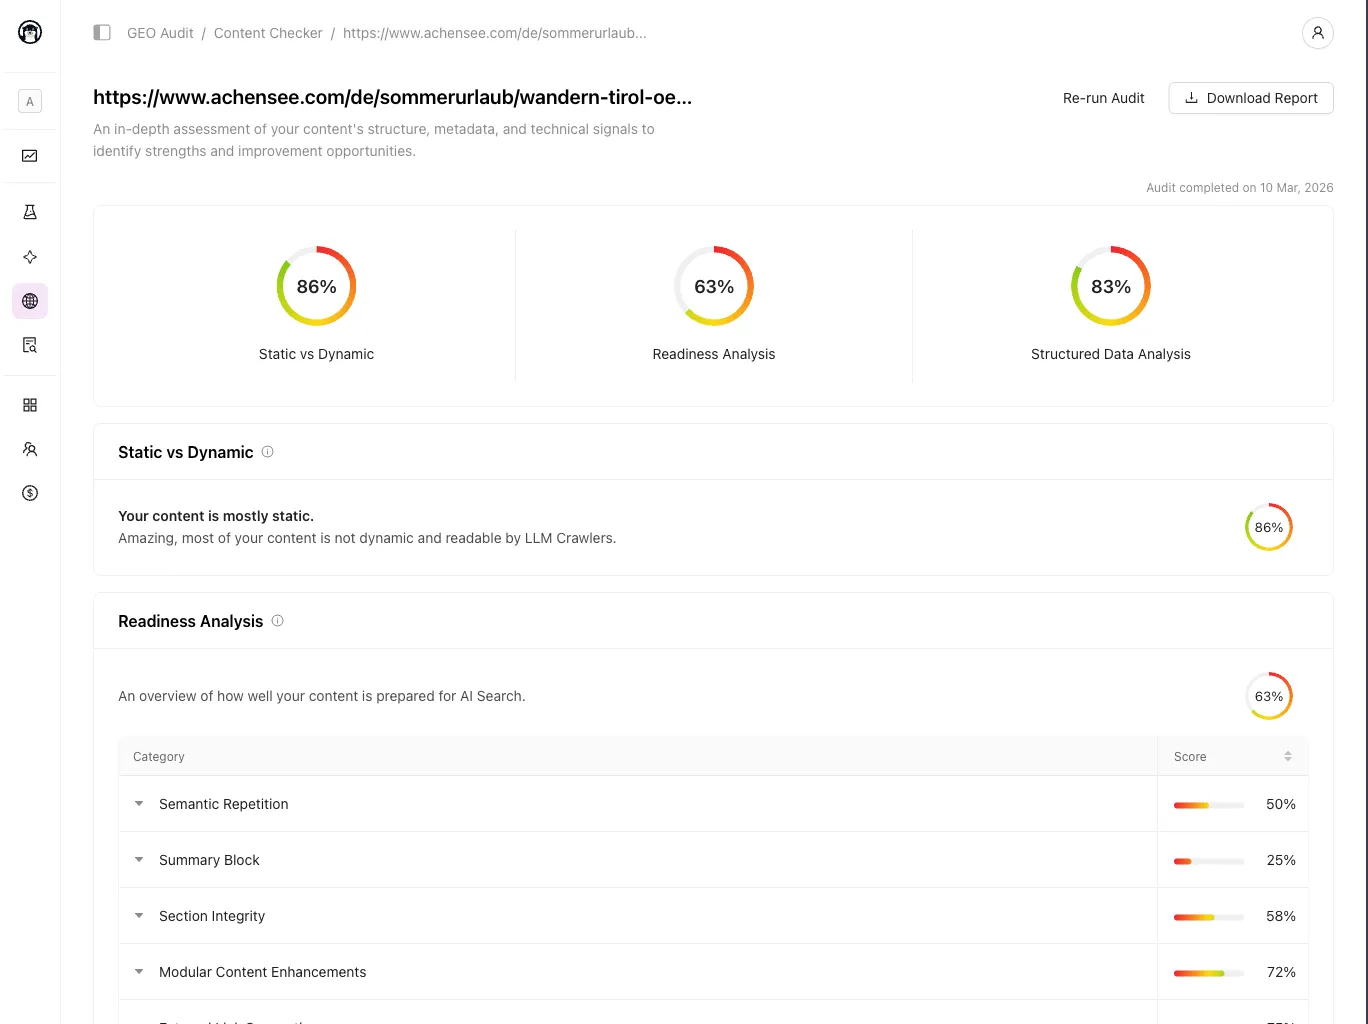The height and width of the screenshot is (1024, 1368).
Task: Click the Static vs Dynamic info icon
Action: (267, 452)
